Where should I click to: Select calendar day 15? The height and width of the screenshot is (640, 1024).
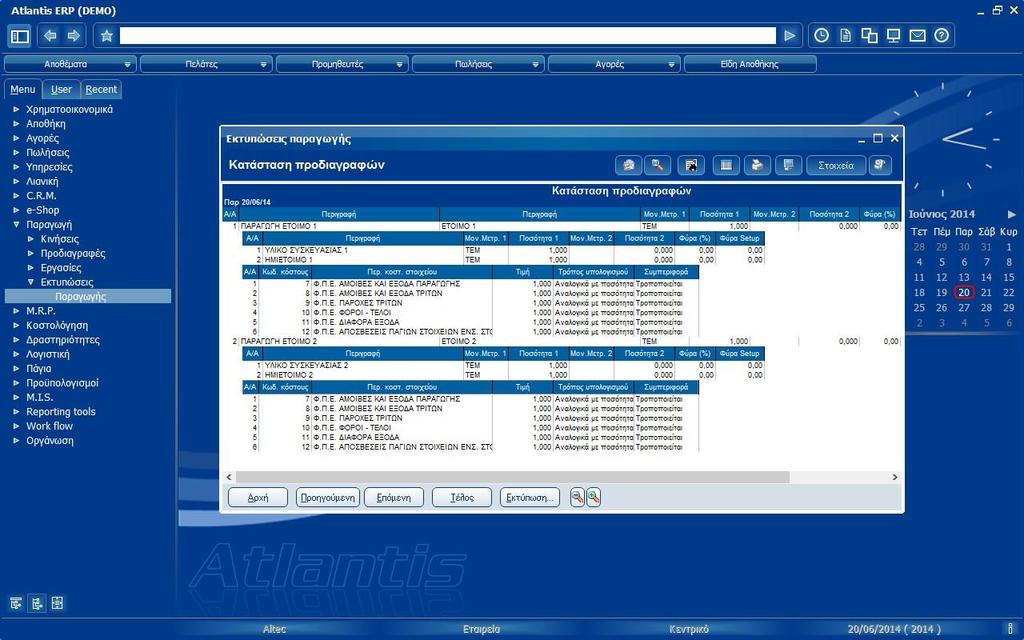pos(1008,278)
